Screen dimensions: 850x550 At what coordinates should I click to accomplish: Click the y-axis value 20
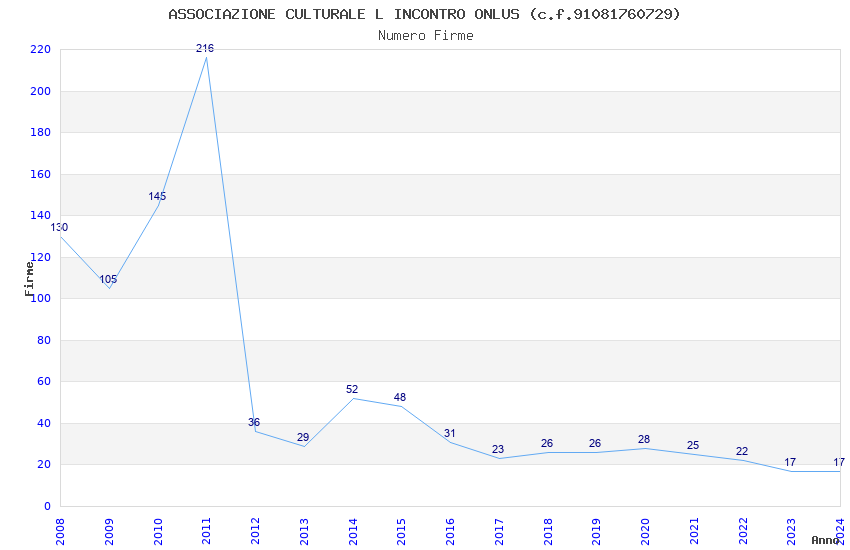pyautogui.click(x=44, y=464)
